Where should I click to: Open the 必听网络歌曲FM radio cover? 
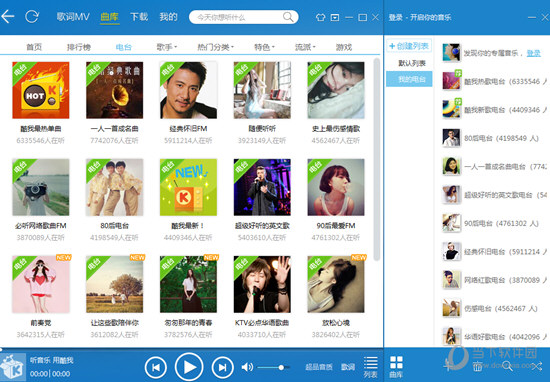[x=41, y=187]
